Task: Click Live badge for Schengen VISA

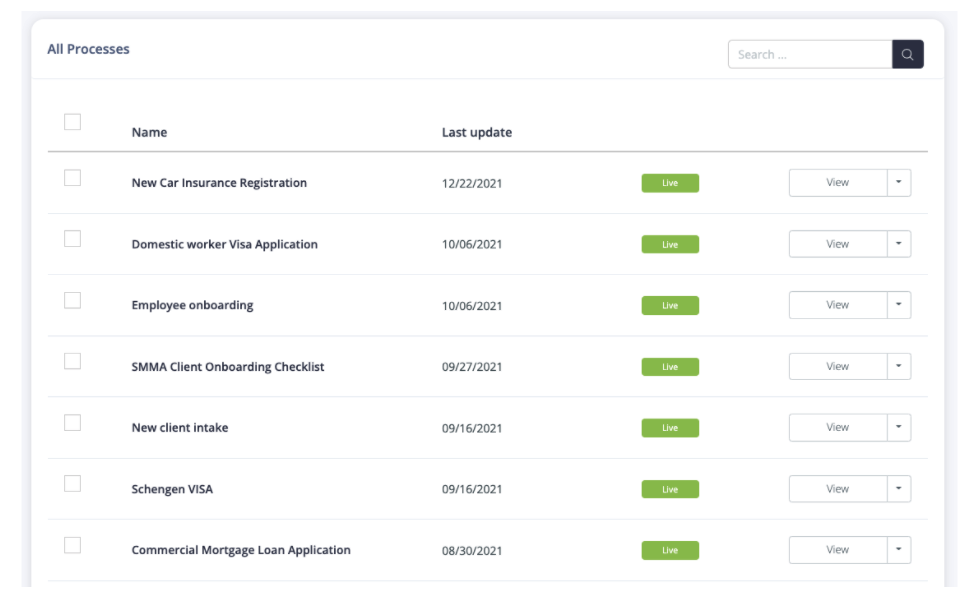Action: (670, 489)
